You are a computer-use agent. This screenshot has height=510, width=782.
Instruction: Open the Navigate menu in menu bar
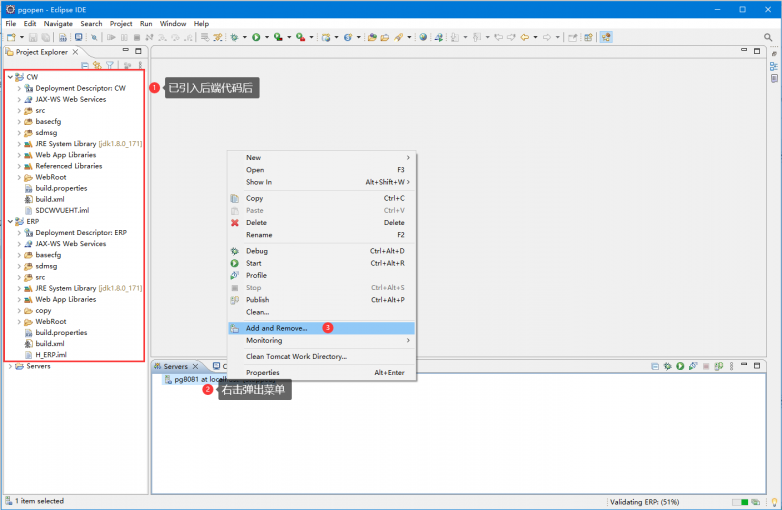tap(57, 23)
